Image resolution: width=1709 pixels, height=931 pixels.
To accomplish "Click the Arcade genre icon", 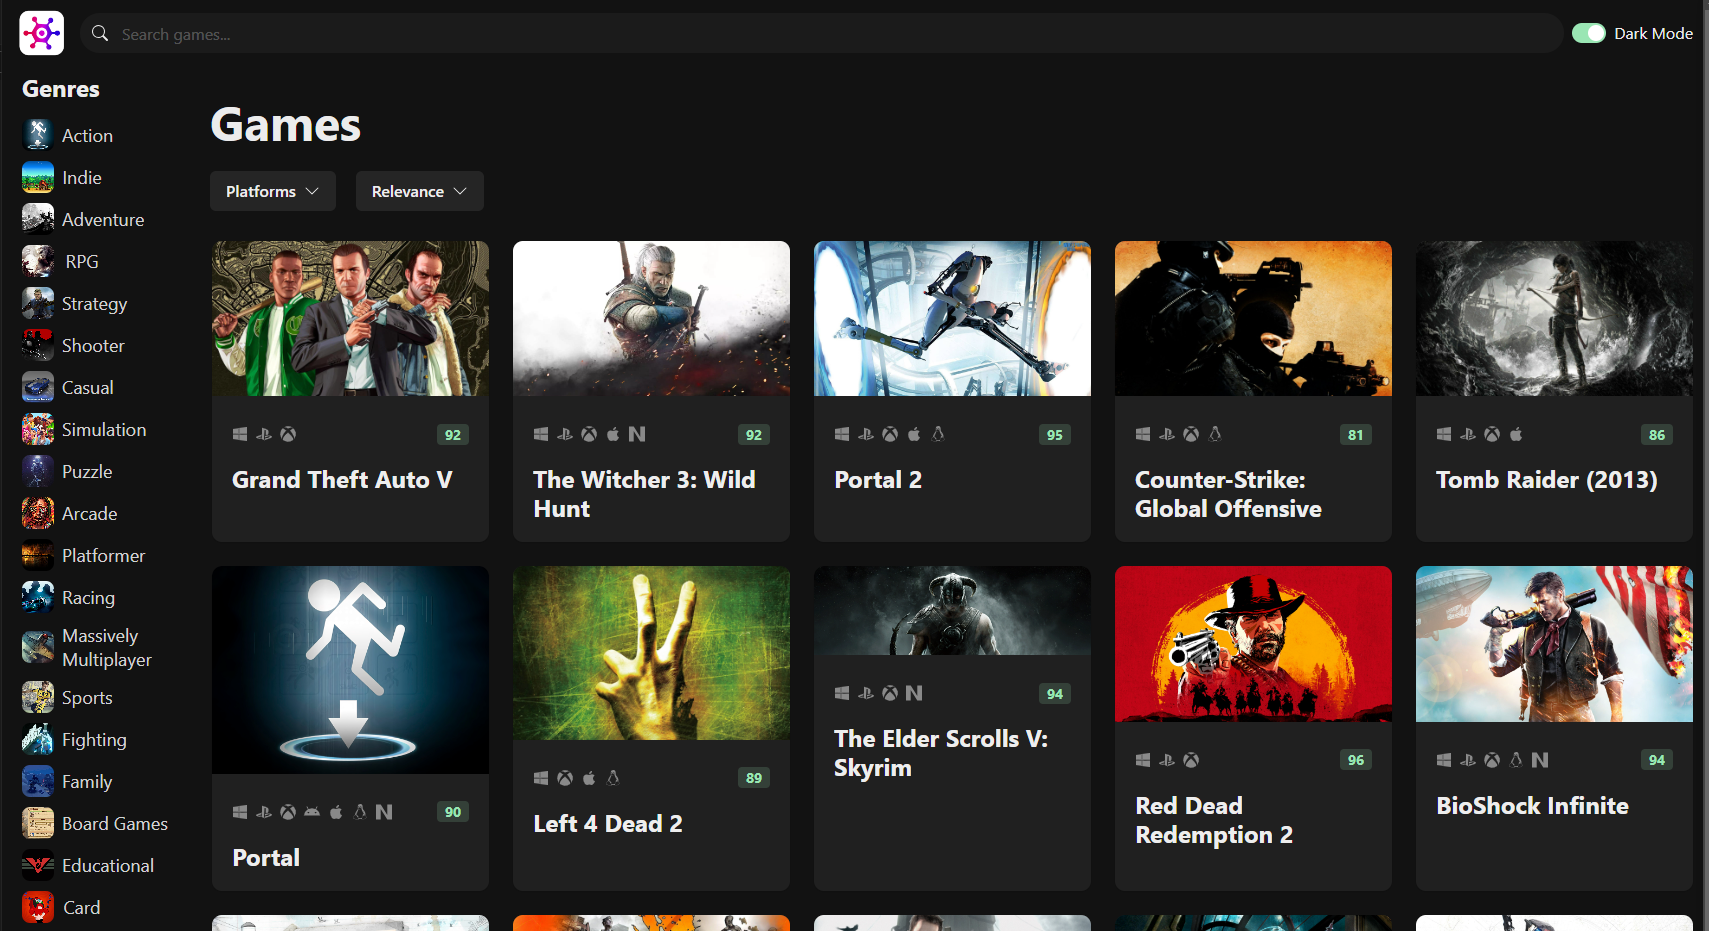I will 38,513.
